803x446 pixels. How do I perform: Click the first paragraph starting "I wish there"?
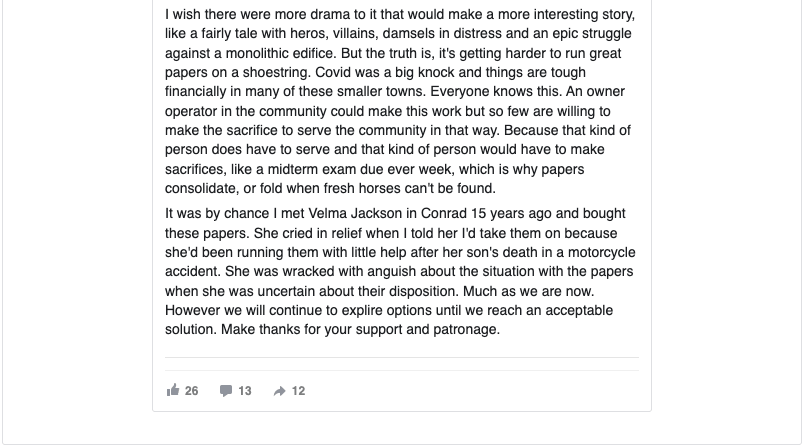[400, 102]
